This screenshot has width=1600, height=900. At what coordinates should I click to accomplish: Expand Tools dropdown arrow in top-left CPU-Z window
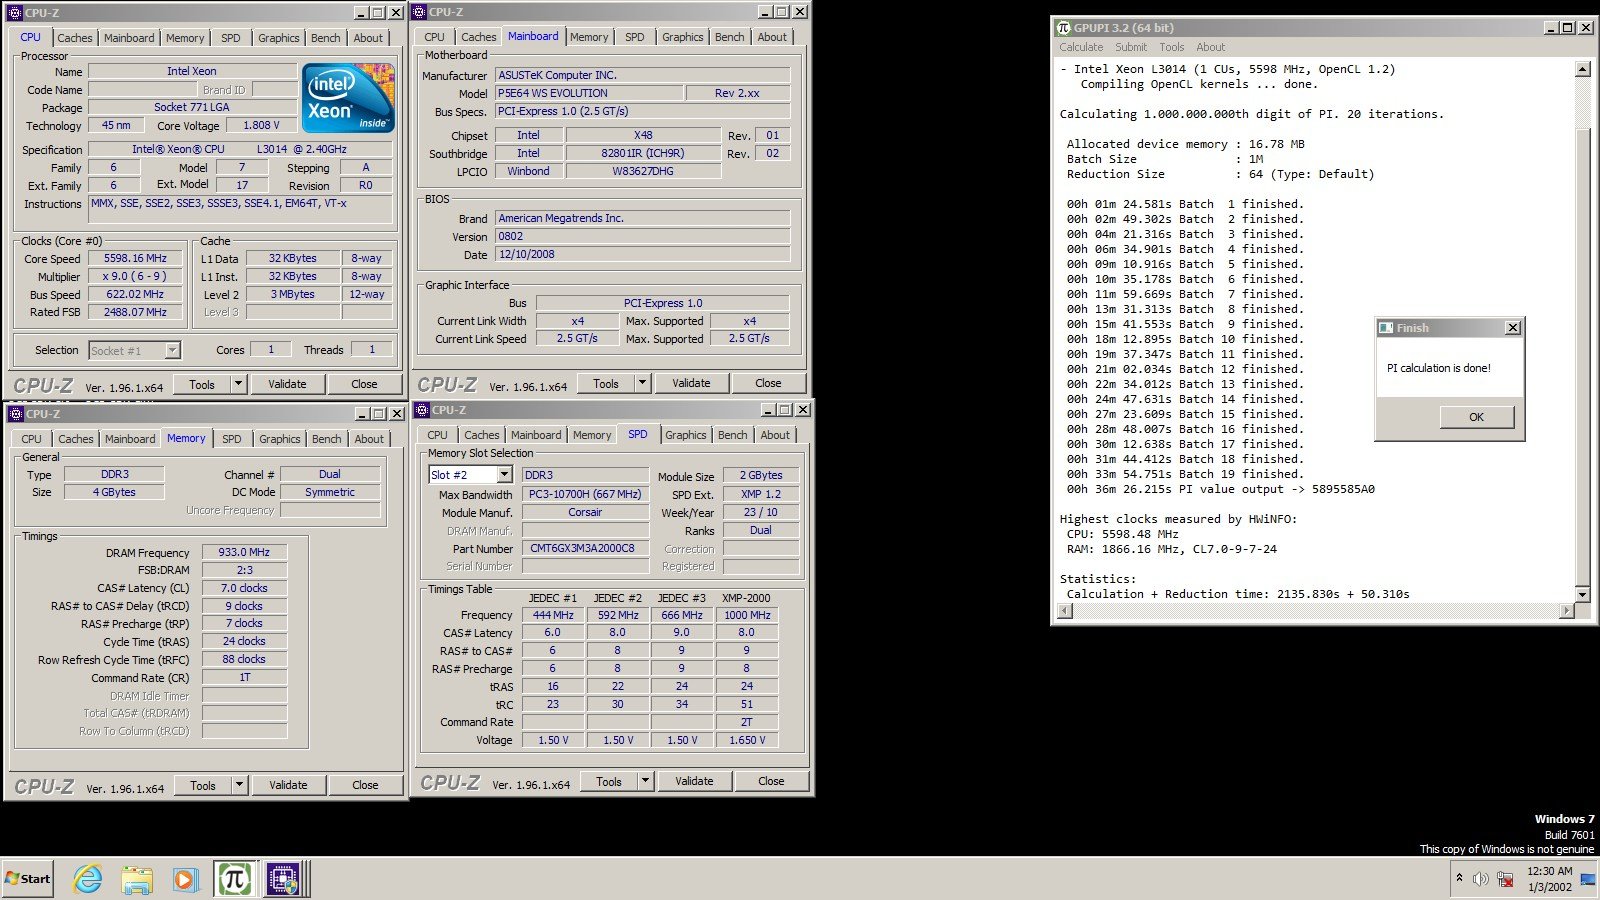pos(238,384)
